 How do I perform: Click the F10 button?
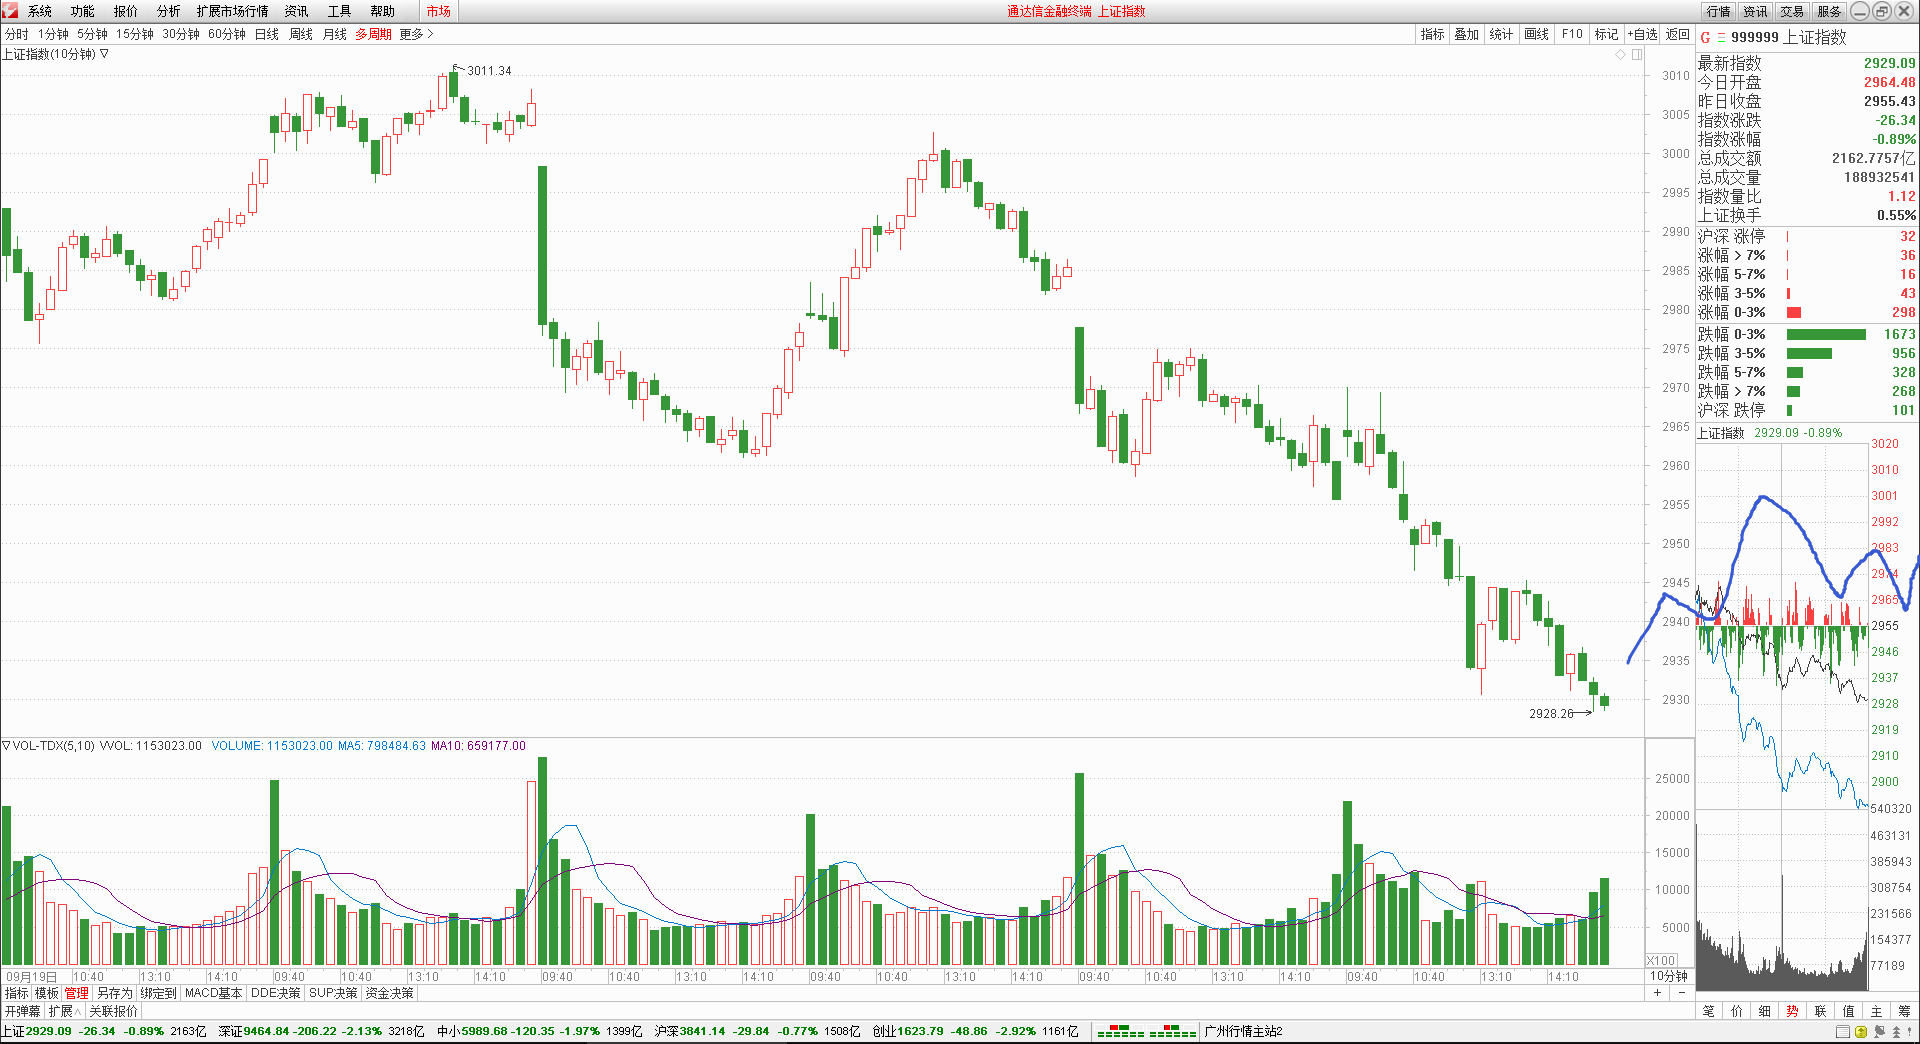point(1572,34)
